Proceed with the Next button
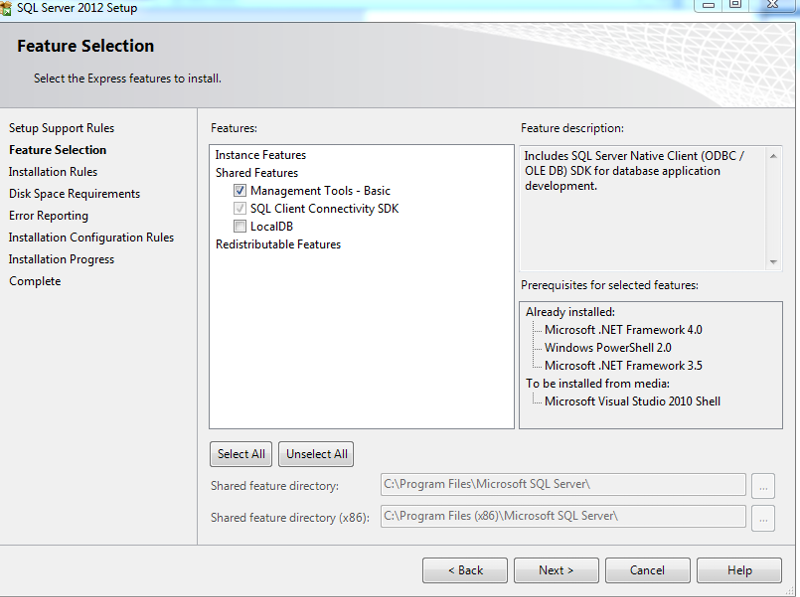The width and height of the screenshot is (800, 597). point(556,570)
